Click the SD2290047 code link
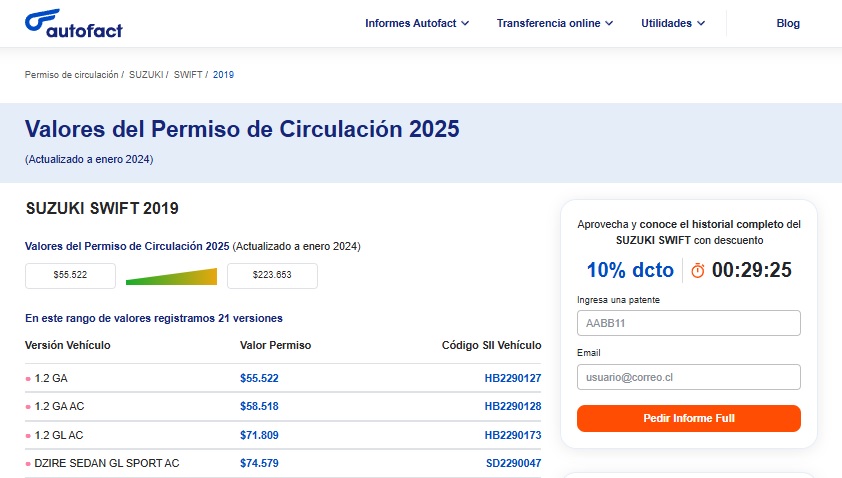Image resolution: width=842 pixels, height=478 pixels. point(512,463)
